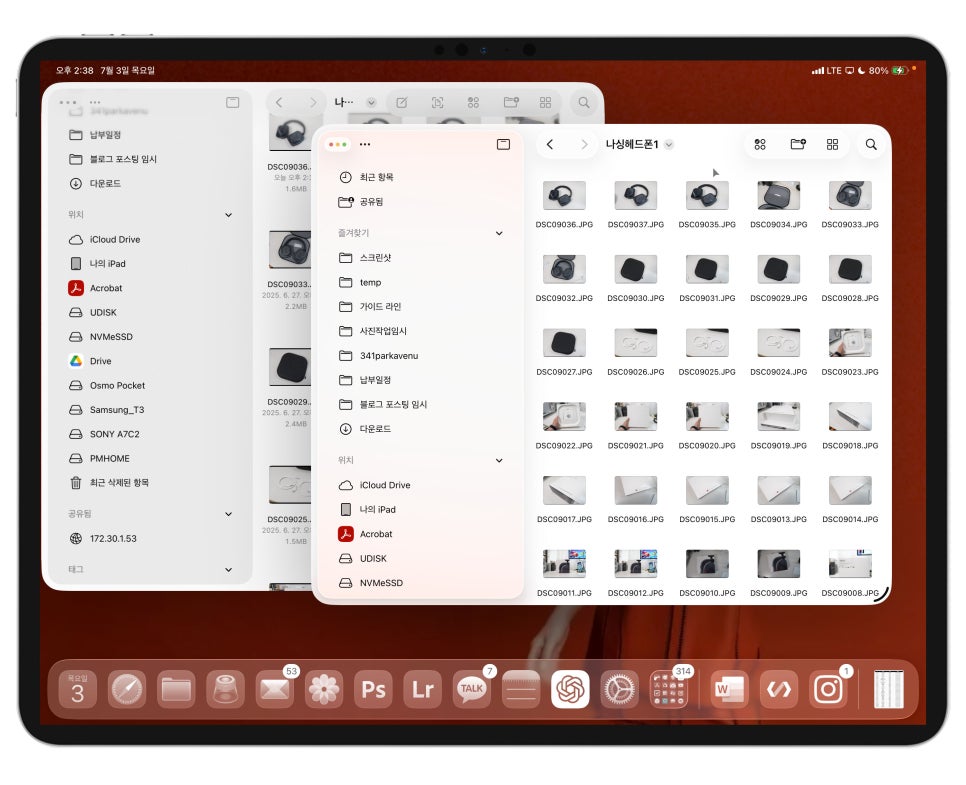Open Instagram from the dock
966x785 pixels.
tap(828, 689)
